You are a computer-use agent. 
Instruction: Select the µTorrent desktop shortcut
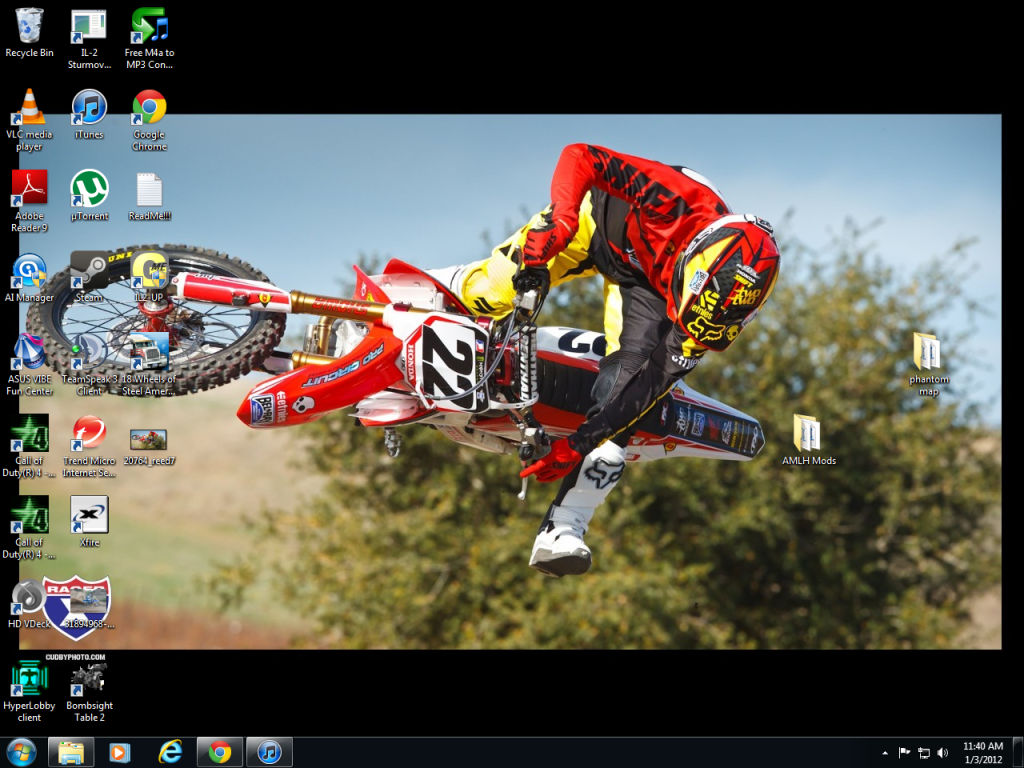[x=89, y=189]
